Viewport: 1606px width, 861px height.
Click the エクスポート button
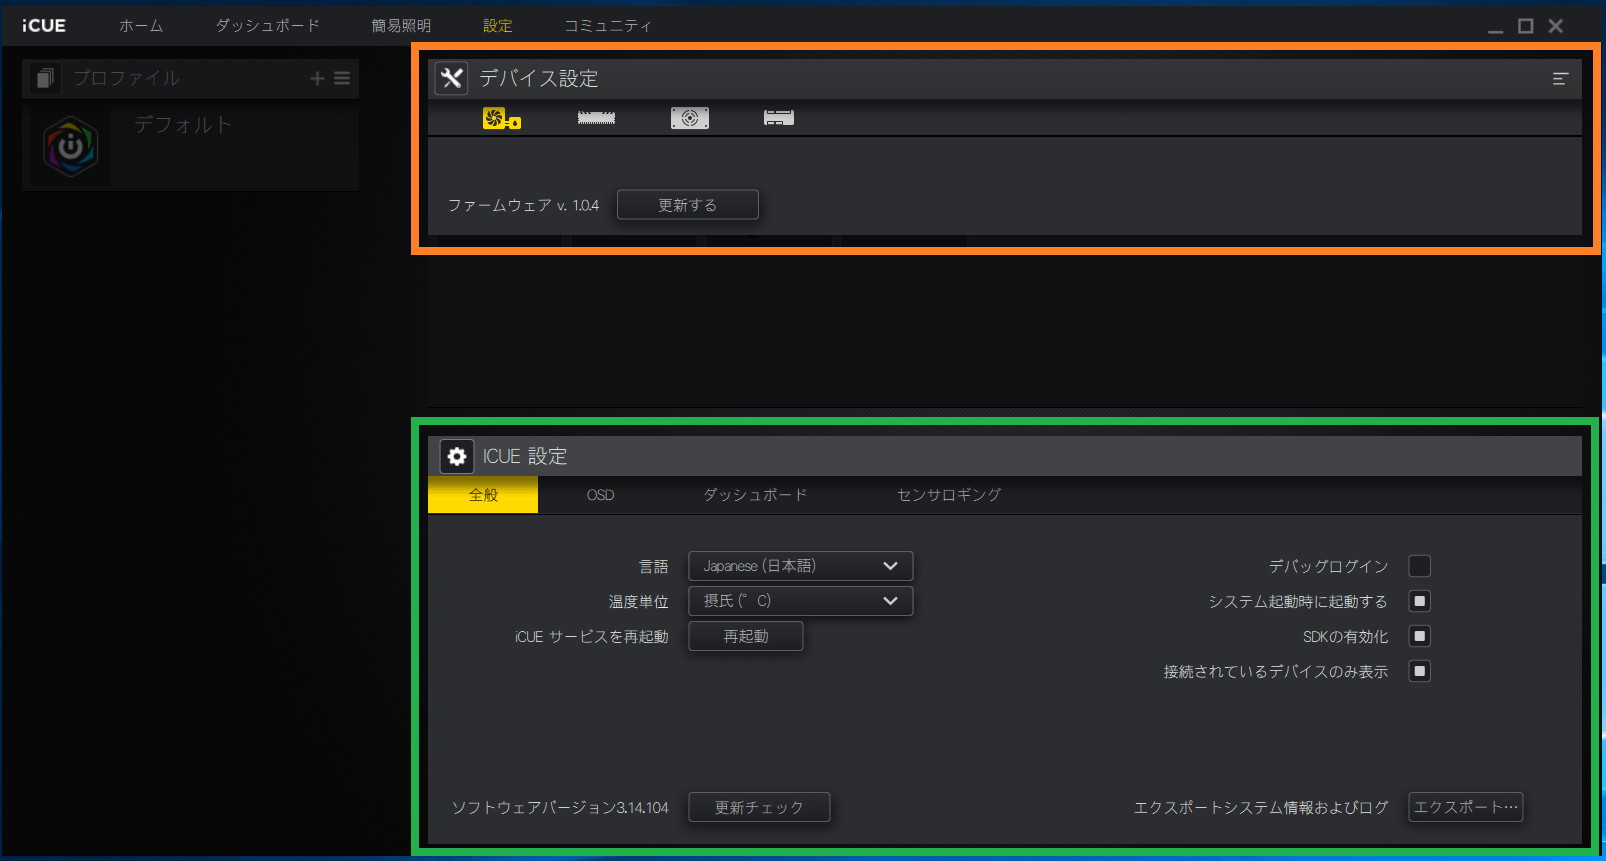(x=1466, y=807)
